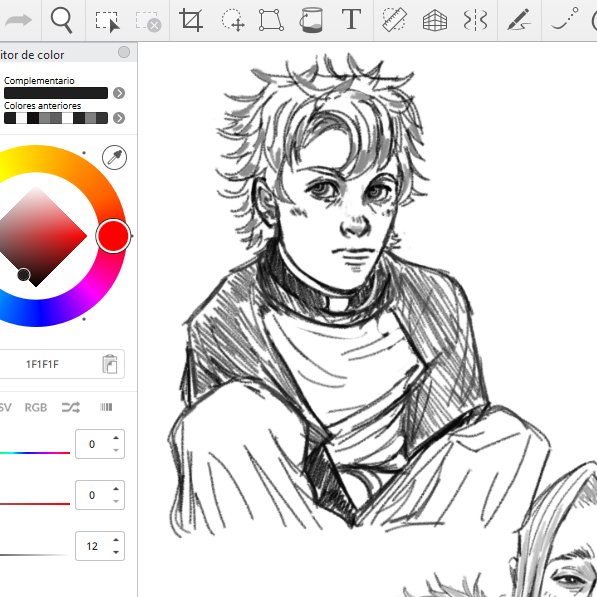Decrease the second value showing 0
Image resolution: width=597 pixels, height=597 pixels.
[116, 501]
